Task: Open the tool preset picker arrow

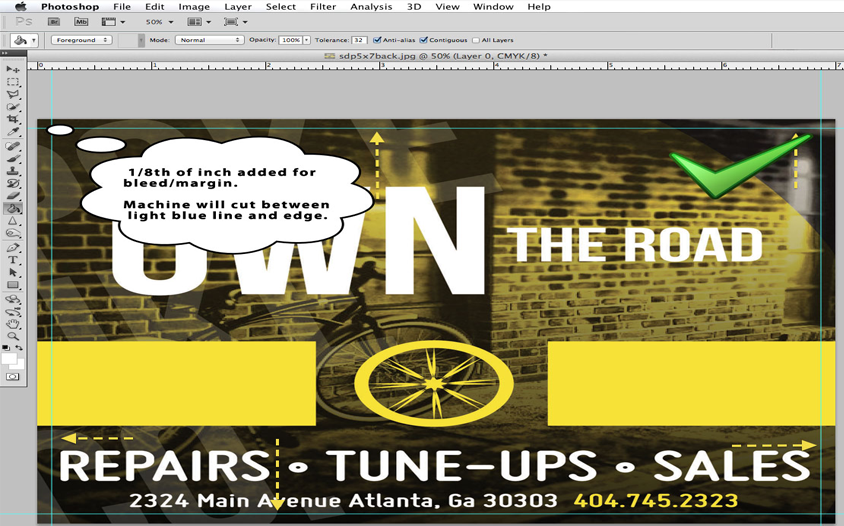Action: click(x=34, y=40)
